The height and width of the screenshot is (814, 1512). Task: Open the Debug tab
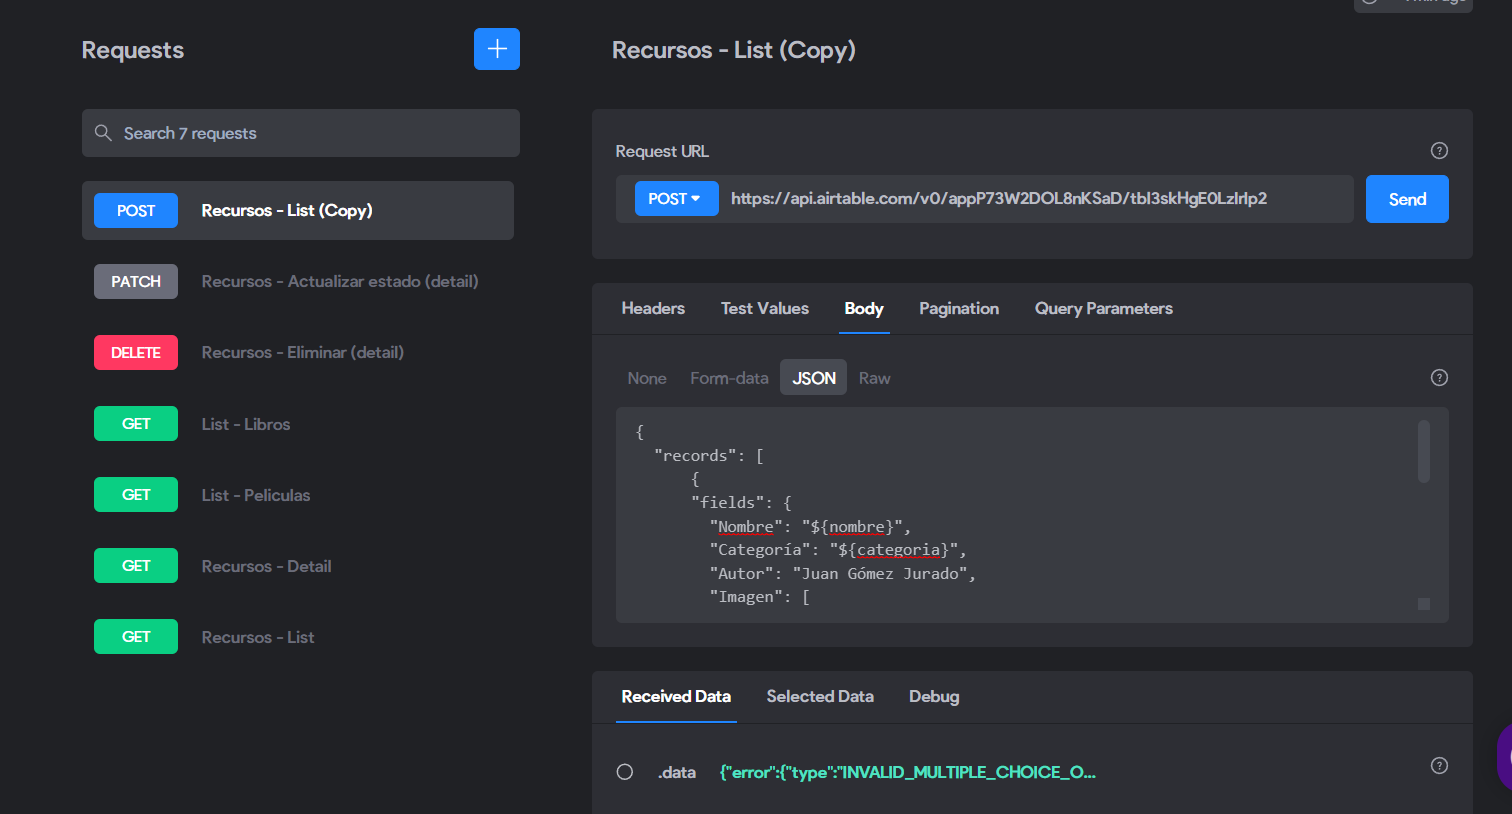pyautogui.click(x=934, y=696)
